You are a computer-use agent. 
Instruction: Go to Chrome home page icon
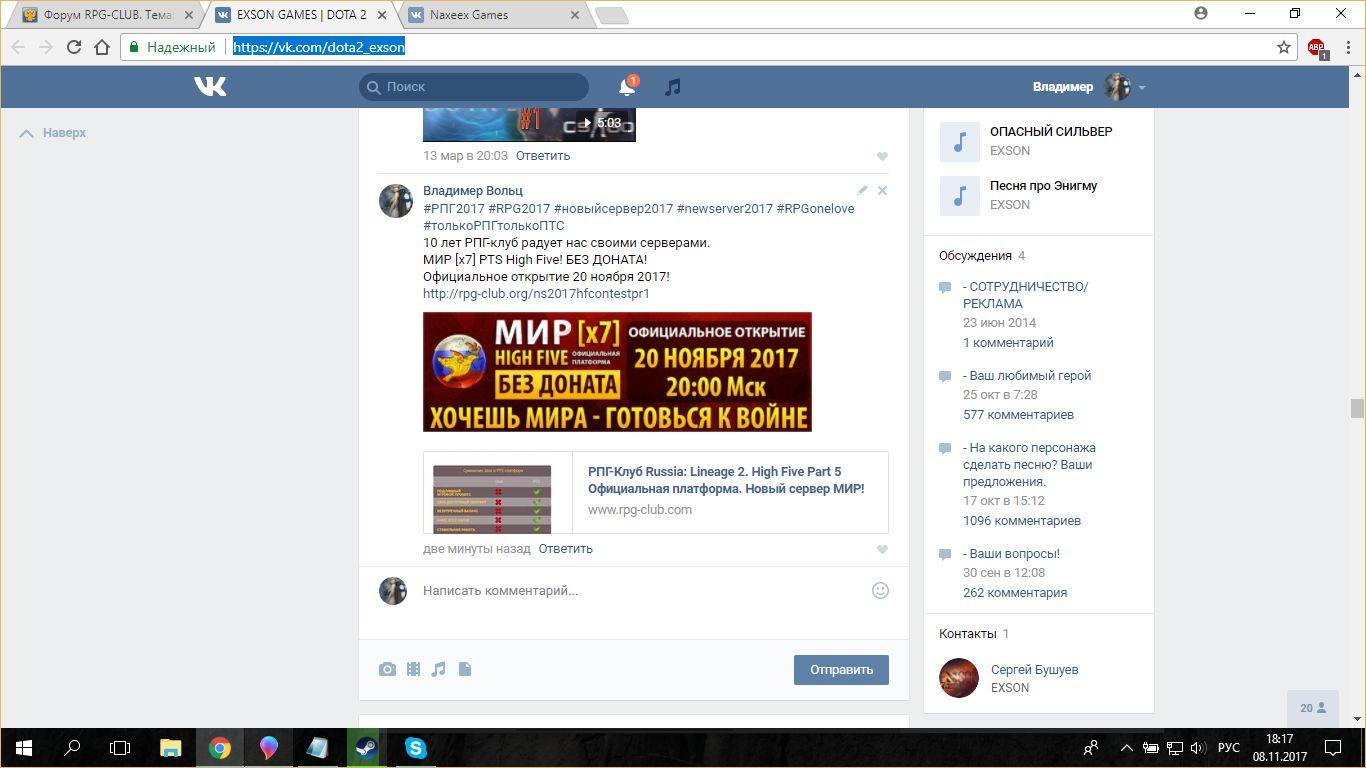coord(101,47)
